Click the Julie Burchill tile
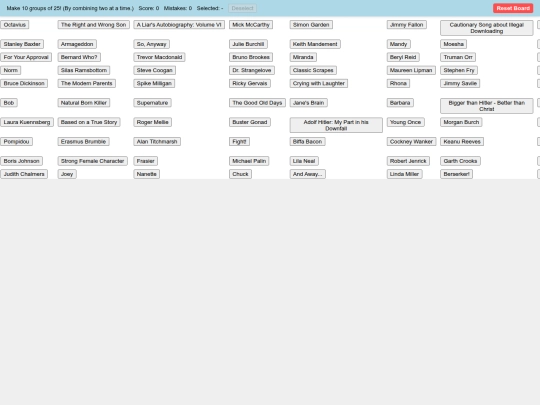The width and height of the screenshot is (540, 405). tap(248, 44)
